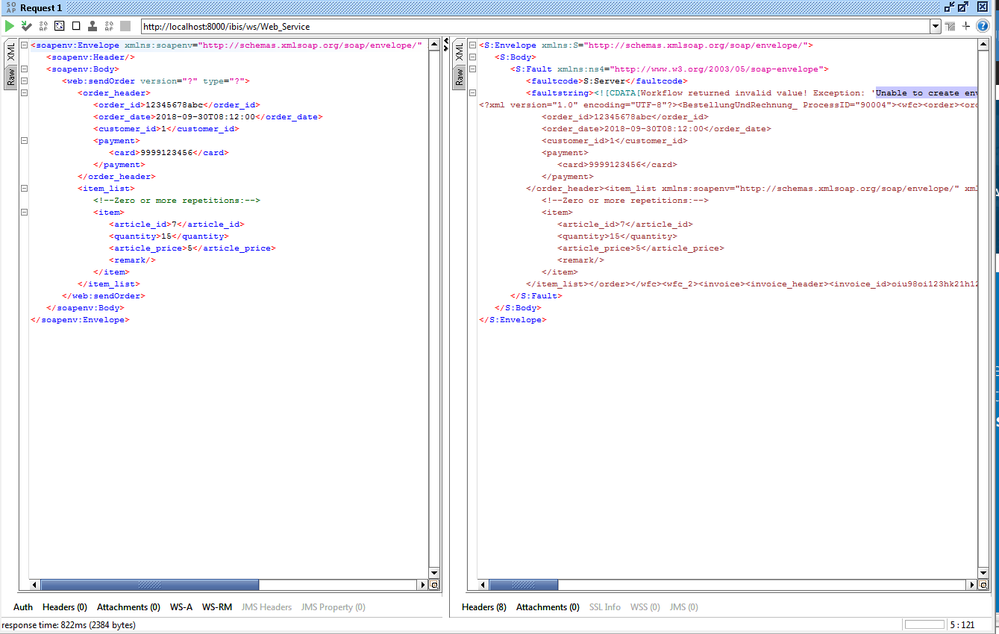
Task: Open the endpoint URL dropdown arrow
Action: tap(934, 26)
